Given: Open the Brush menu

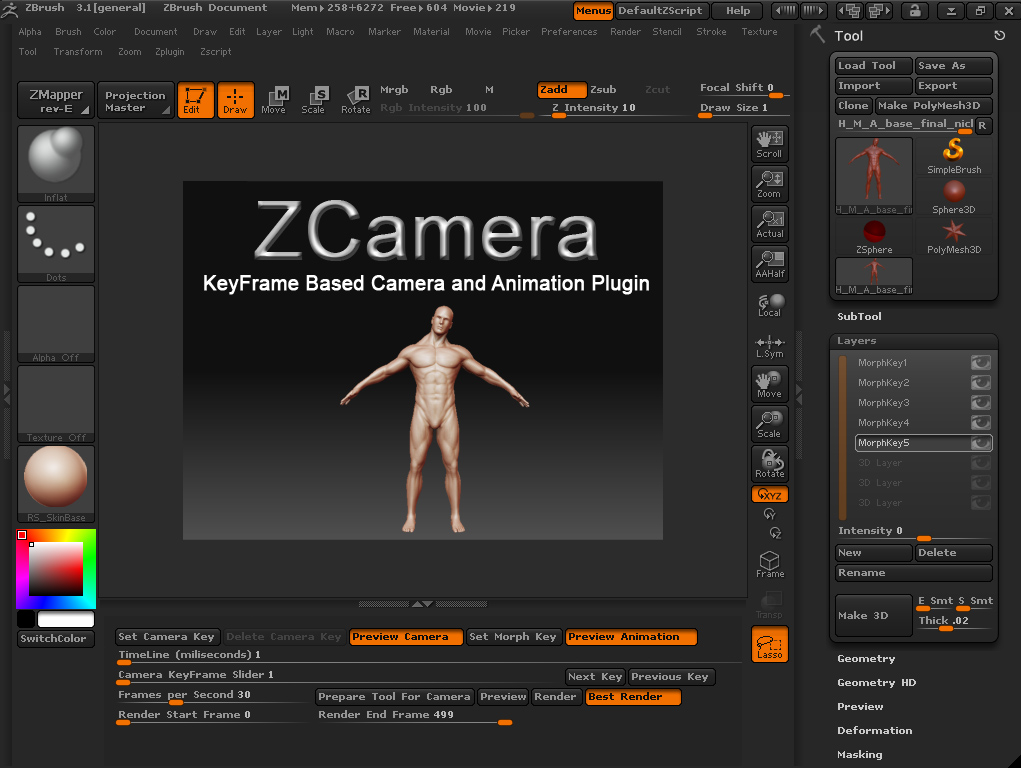Looking at the screenshot, I should tap(68, 31).
